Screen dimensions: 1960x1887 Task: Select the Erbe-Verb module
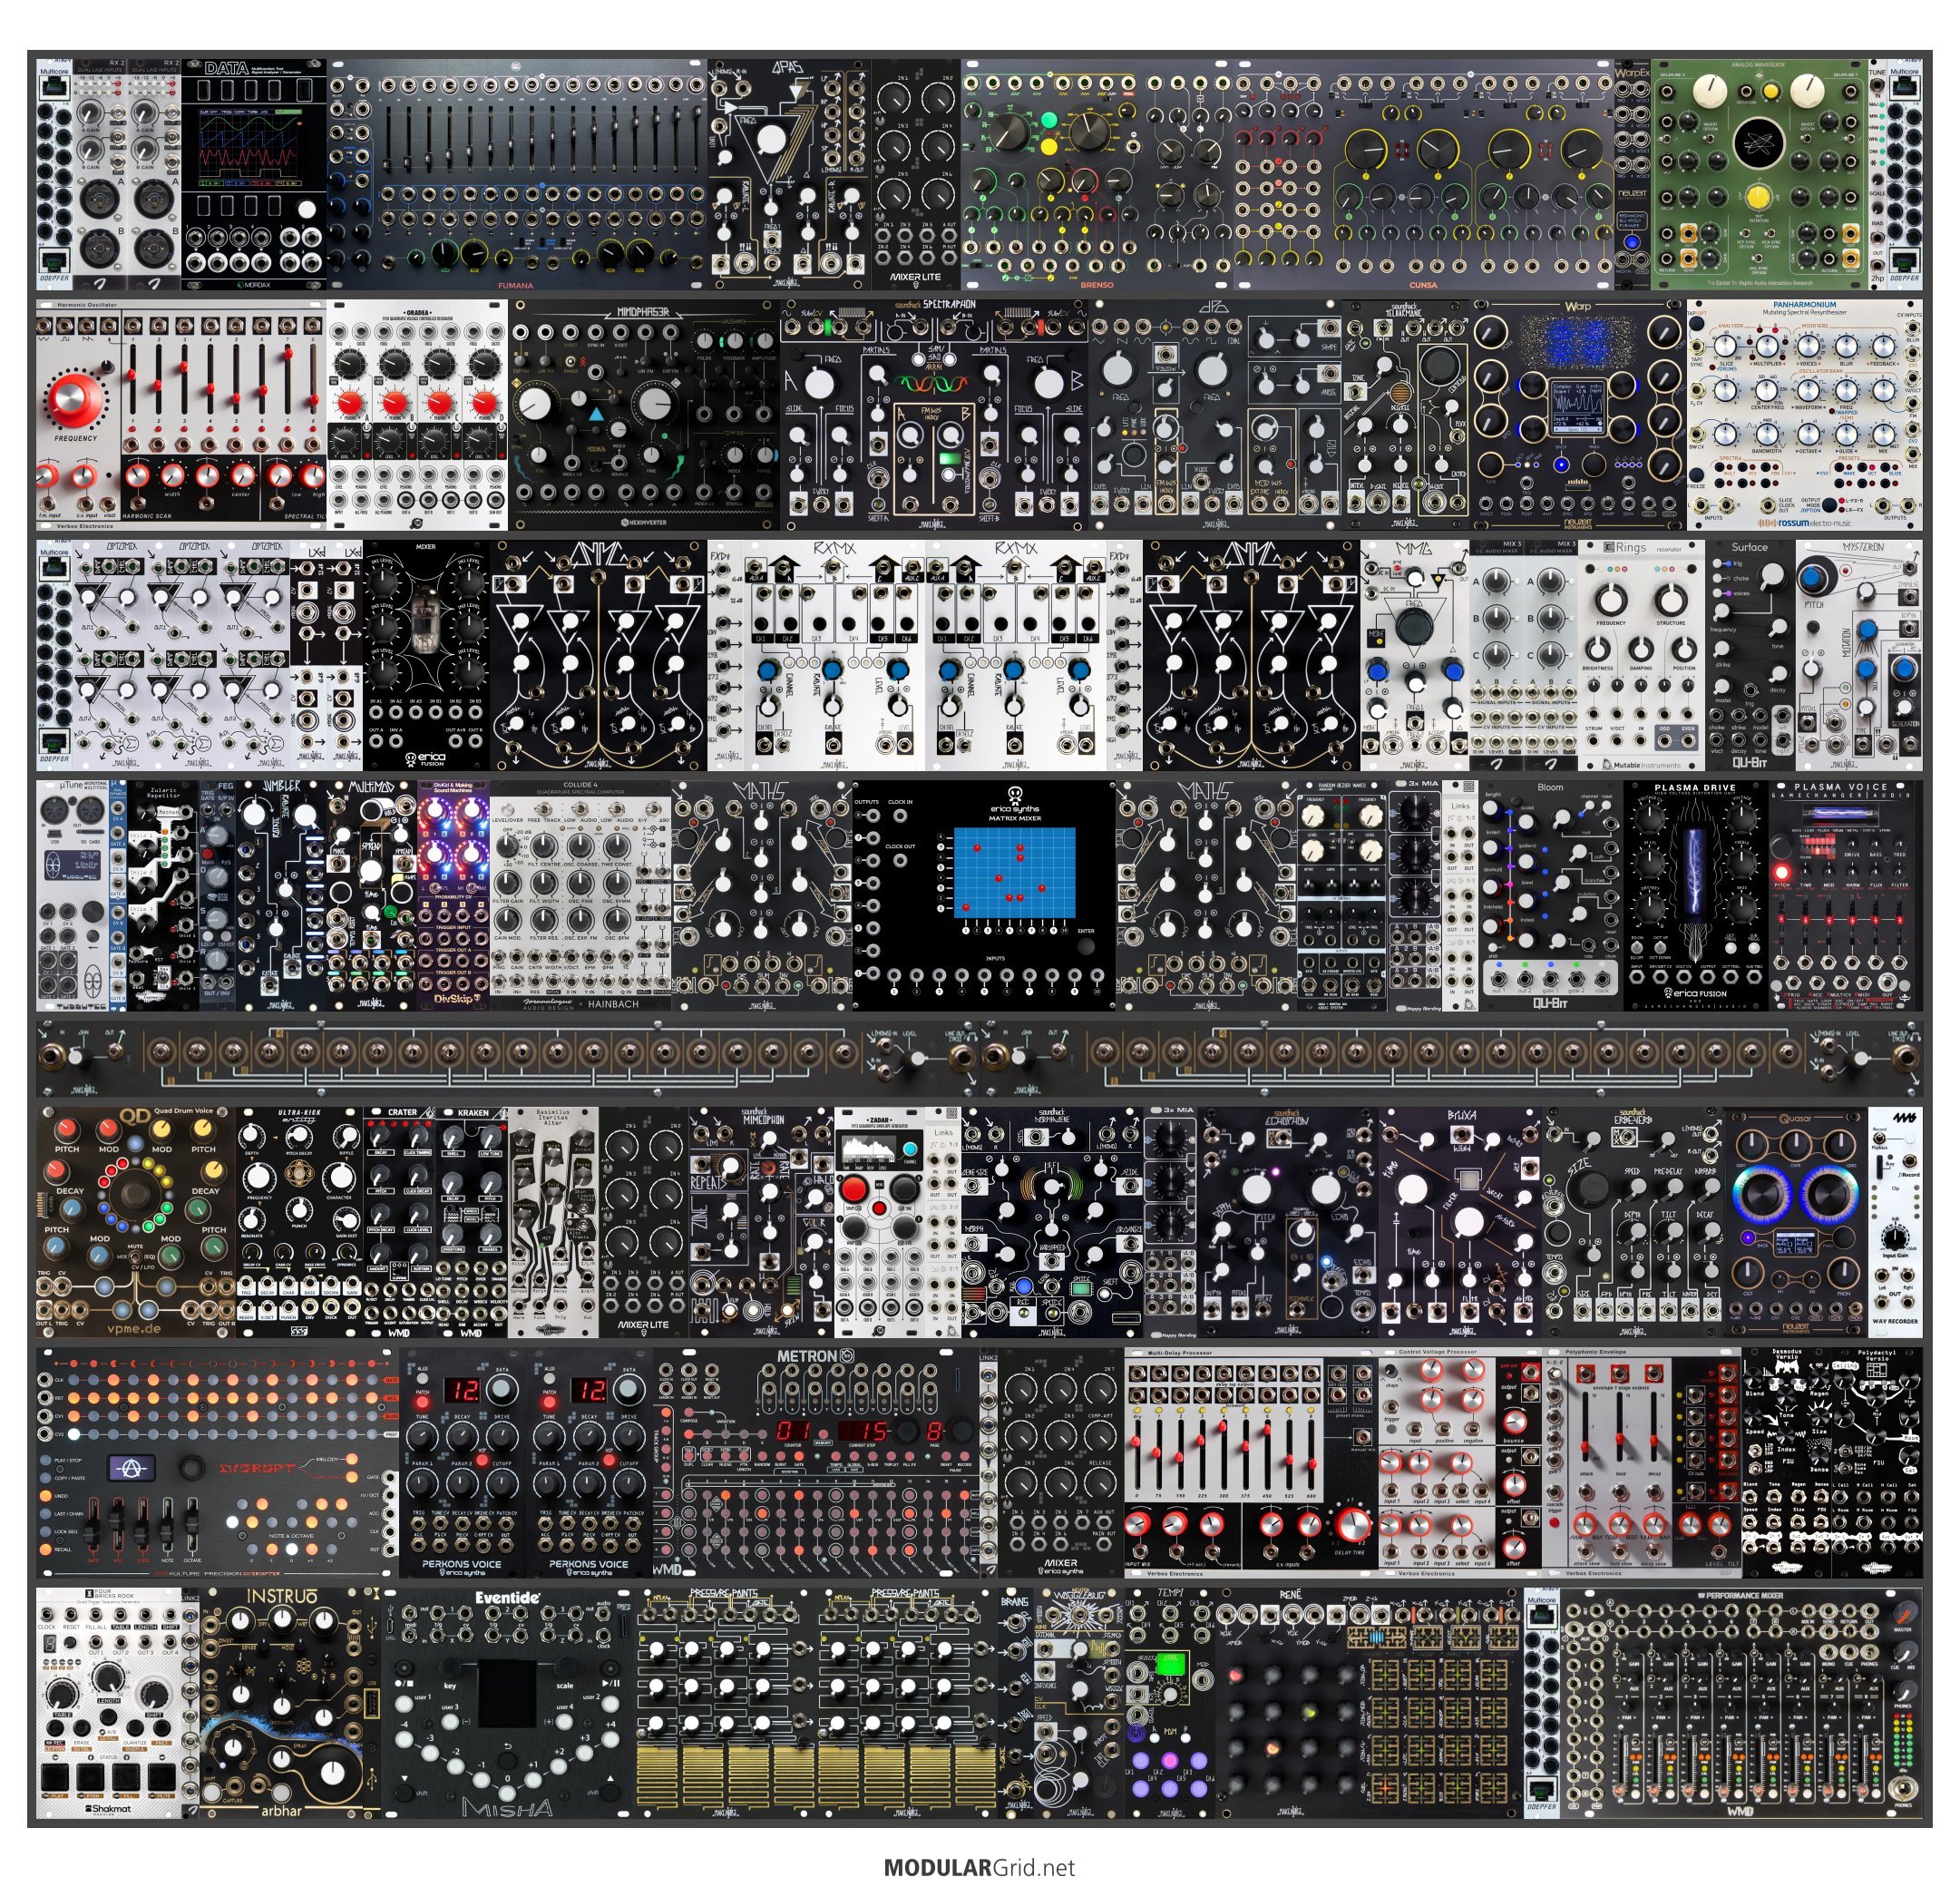coord(1633,1221)
